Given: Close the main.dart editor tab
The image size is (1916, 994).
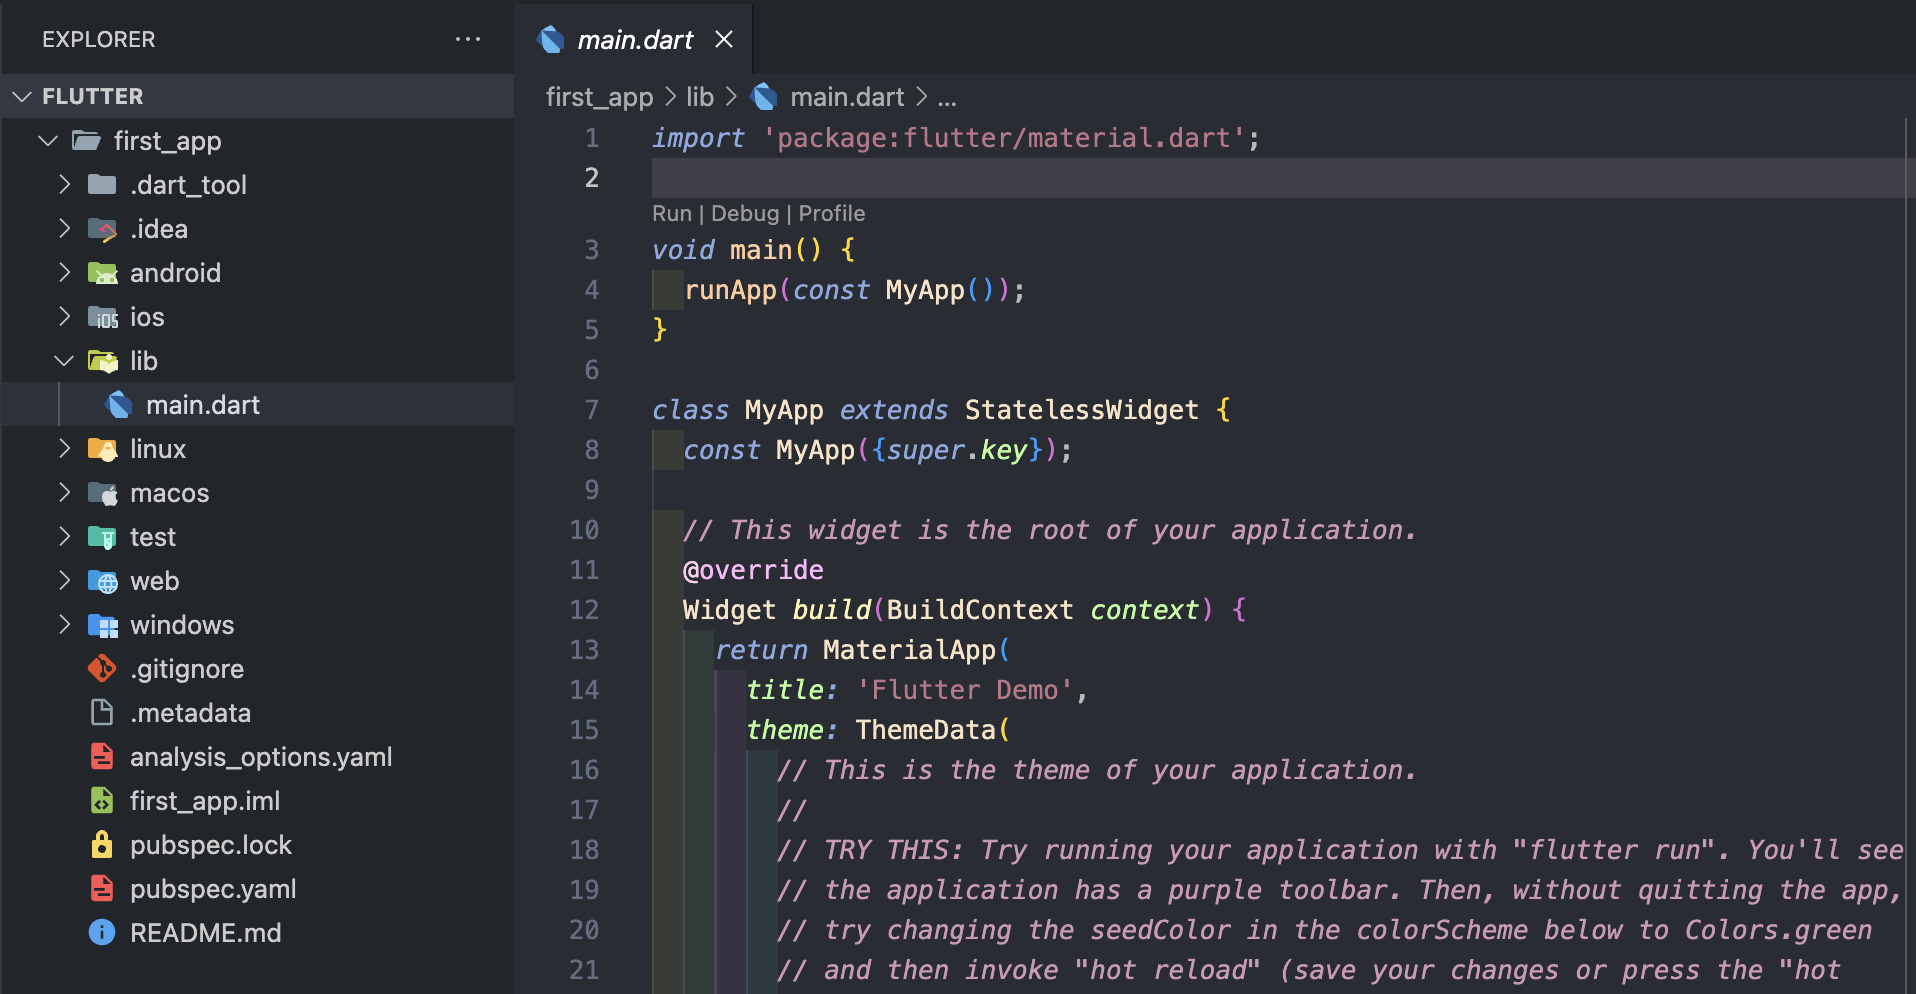Looking at the screenshot, I should [x=724, y=39].
